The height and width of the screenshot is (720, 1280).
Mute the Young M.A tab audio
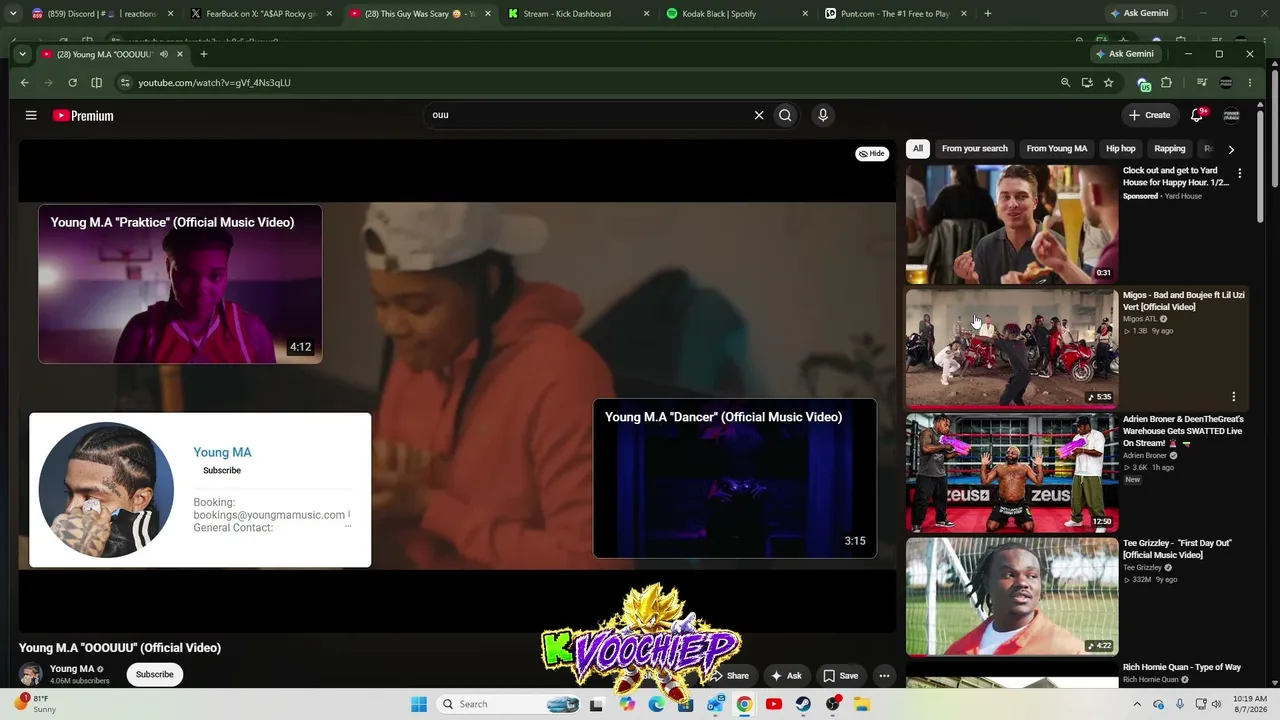tap(163, 54)
